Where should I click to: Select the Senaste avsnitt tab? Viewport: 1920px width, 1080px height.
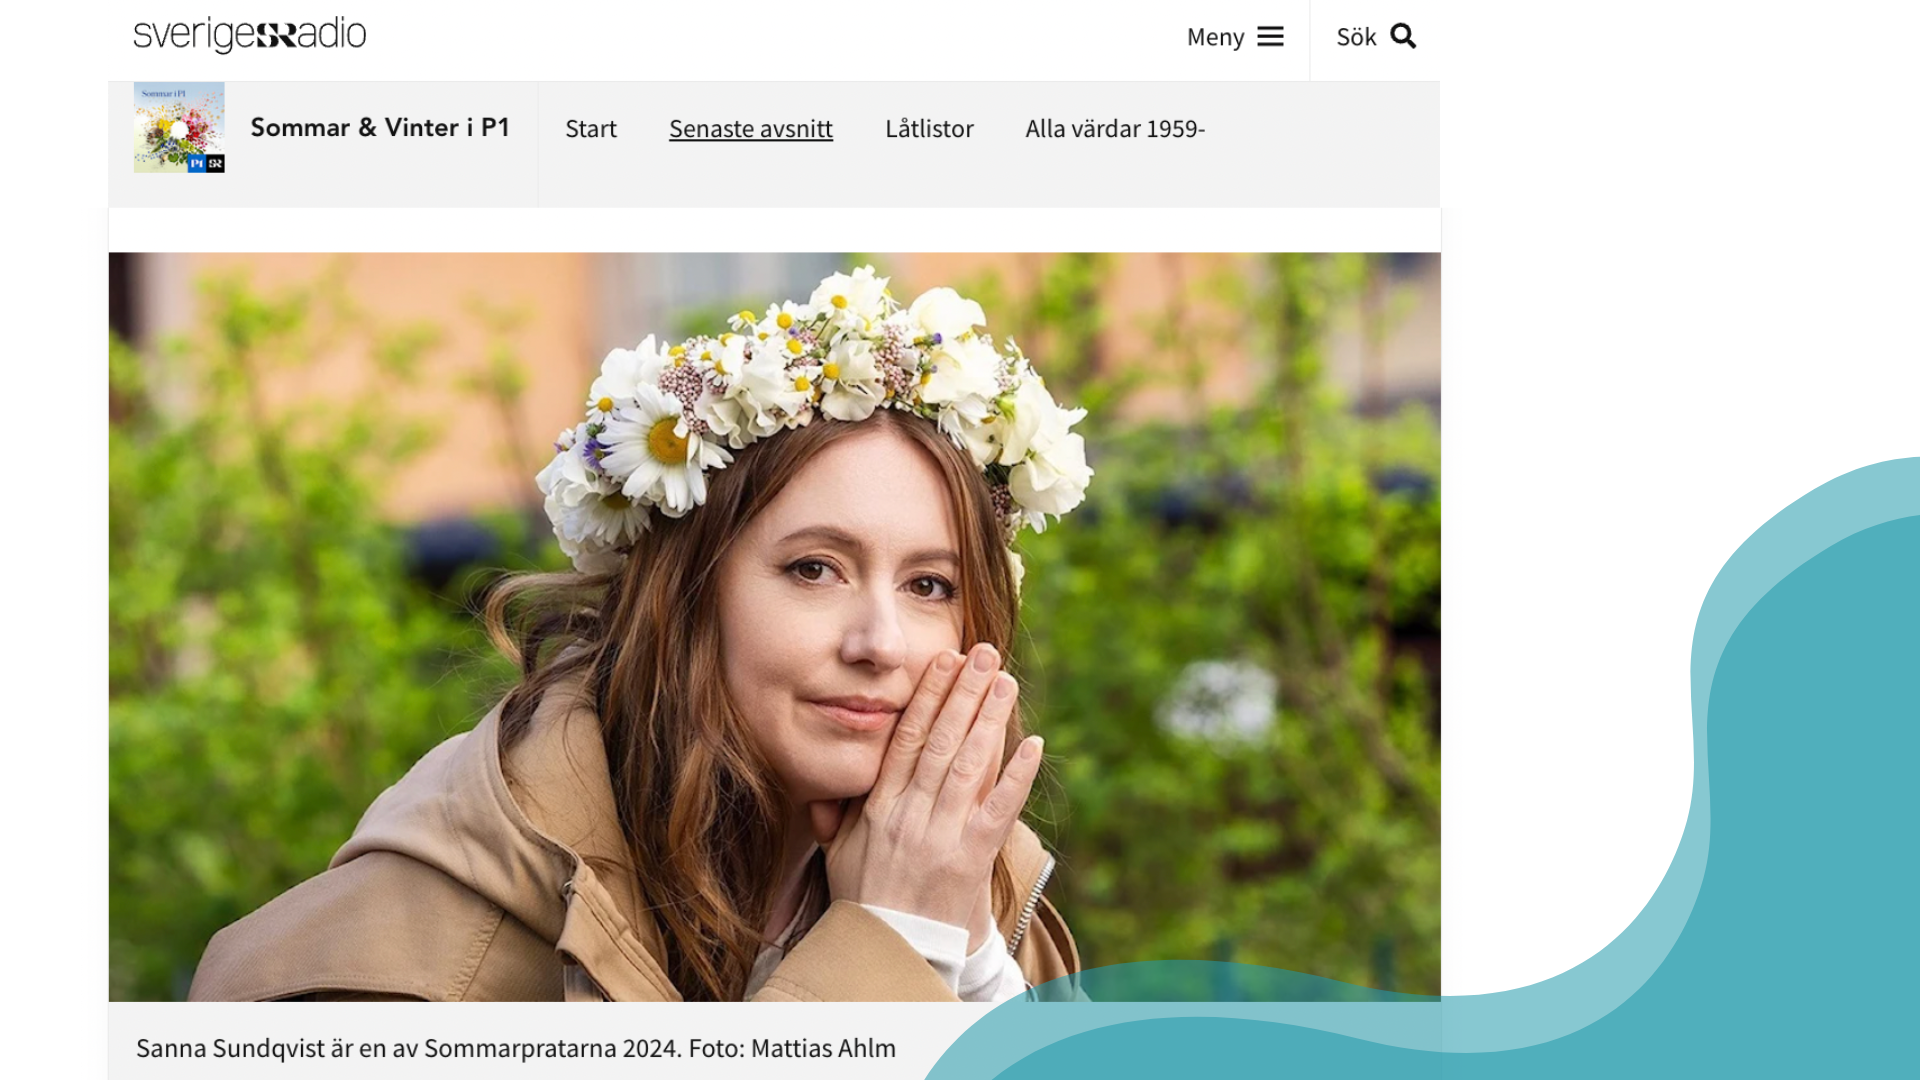(x=750, y=129)
